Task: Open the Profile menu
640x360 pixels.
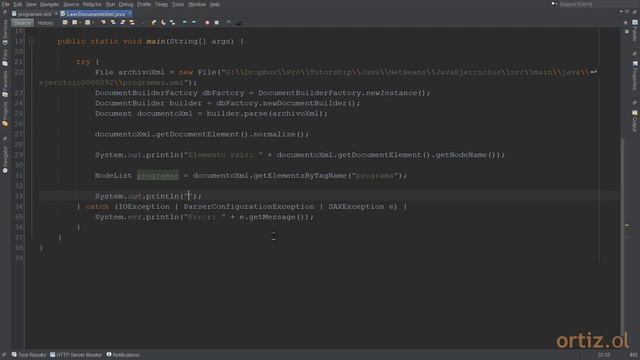Action: (x=144, y=4)
